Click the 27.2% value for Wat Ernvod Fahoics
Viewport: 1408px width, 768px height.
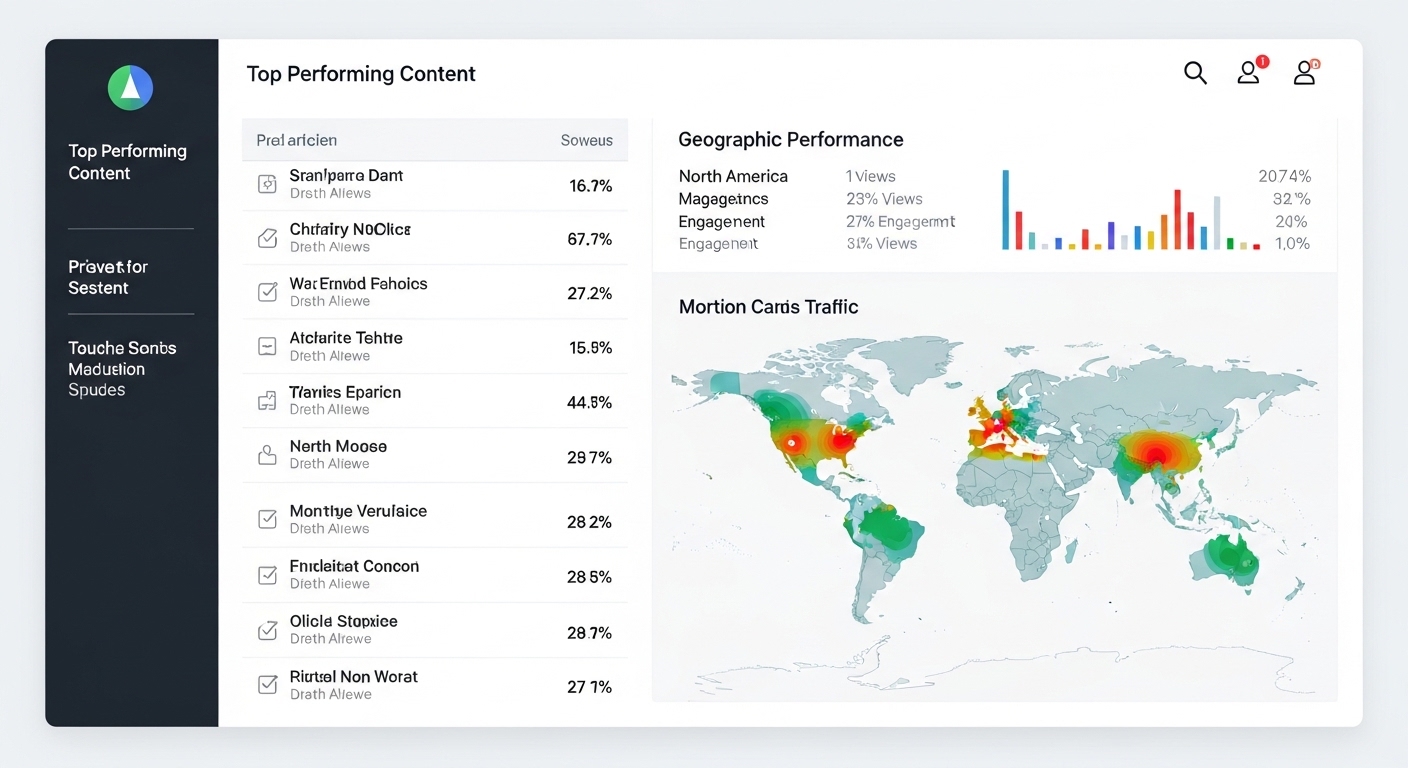click(590, 293)
